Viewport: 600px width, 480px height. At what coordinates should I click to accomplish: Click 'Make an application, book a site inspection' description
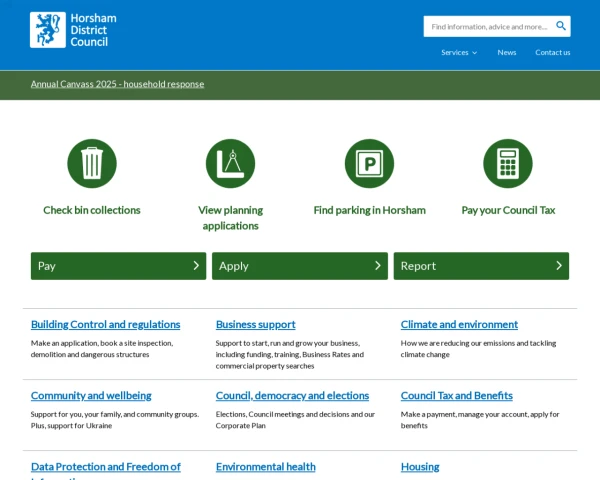[x=102, y=349]
